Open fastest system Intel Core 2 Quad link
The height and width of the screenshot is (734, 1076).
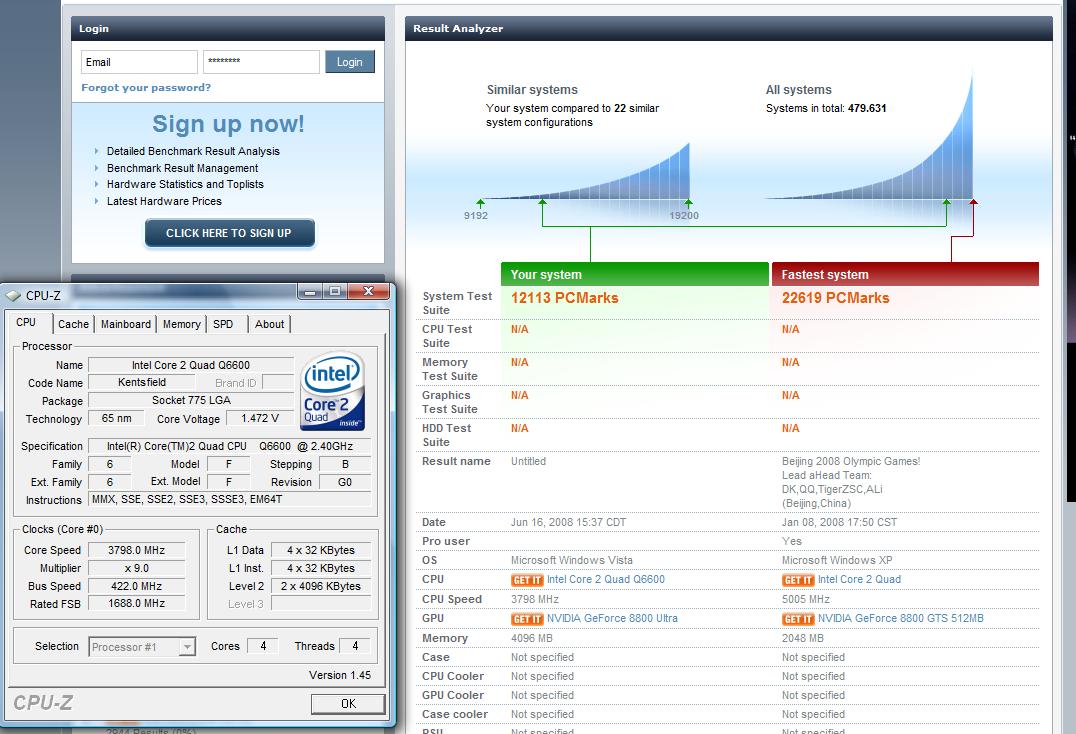point(859,580)
